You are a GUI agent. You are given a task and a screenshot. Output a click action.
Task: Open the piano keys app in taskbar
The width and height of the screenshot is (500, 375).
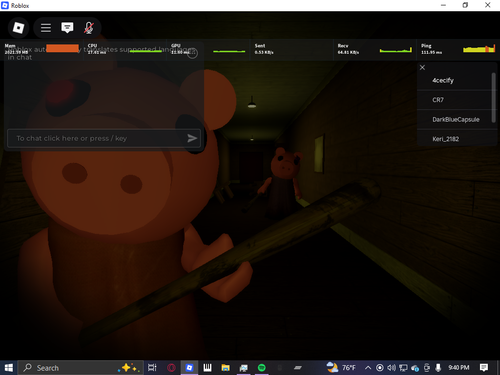[x=207, y=368]
